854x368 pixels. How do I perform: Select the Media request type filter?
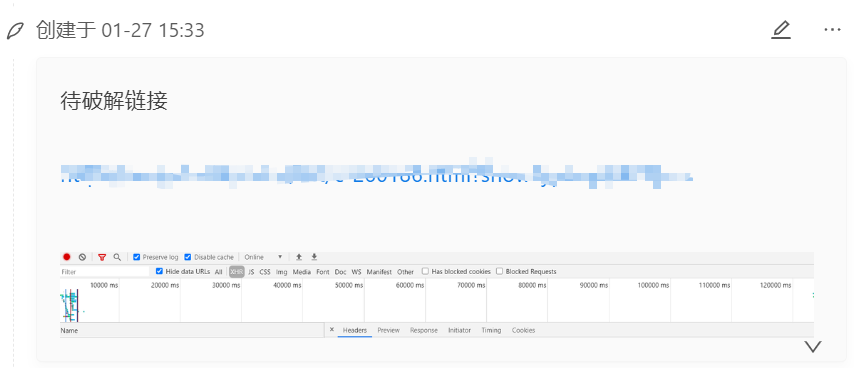[x=302, y=272]
